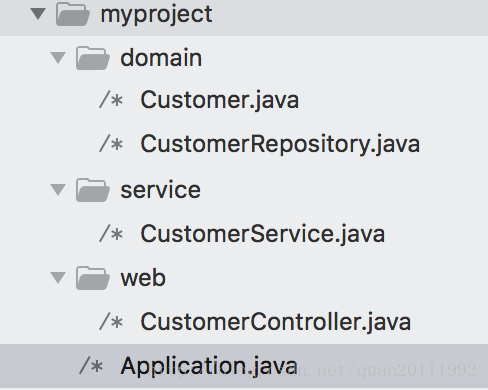Open Customer.java file

point(220,100)
